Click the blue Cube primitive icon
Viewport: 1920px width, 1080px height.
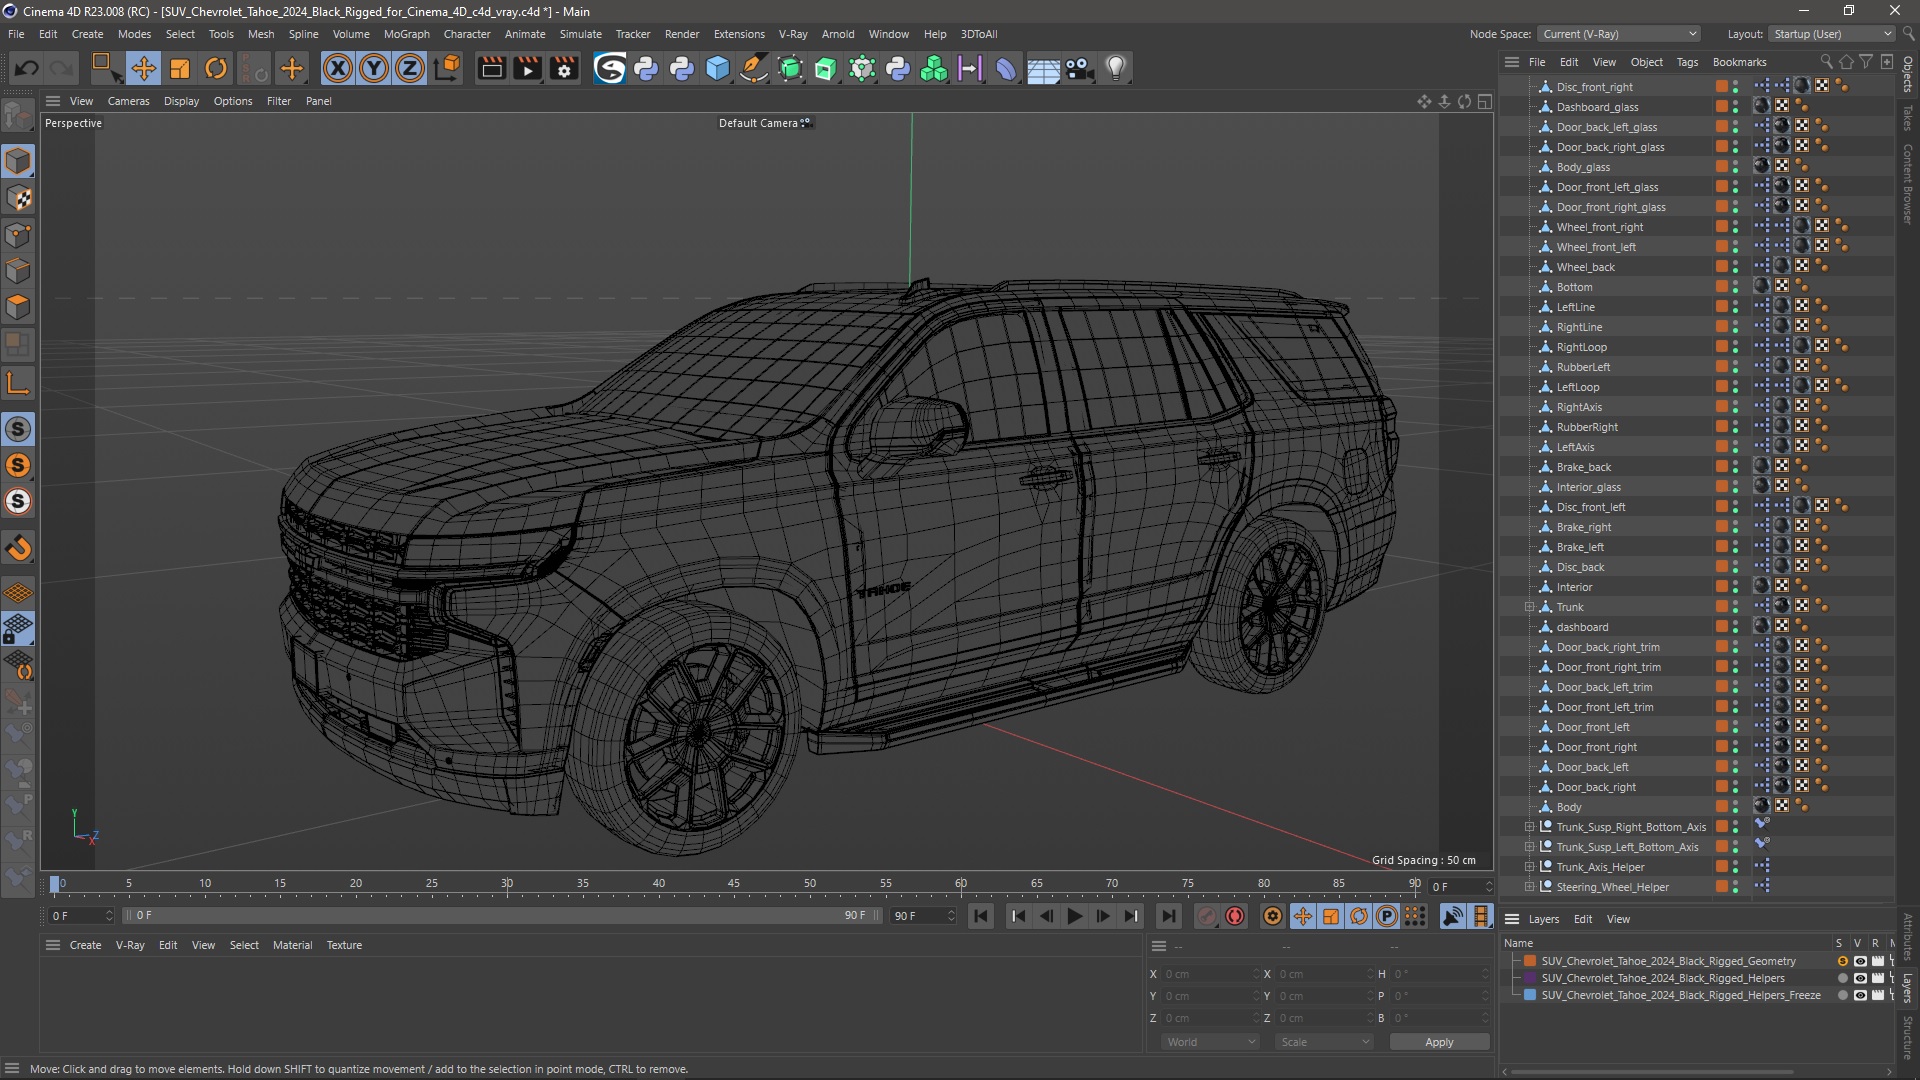(718, 68)
